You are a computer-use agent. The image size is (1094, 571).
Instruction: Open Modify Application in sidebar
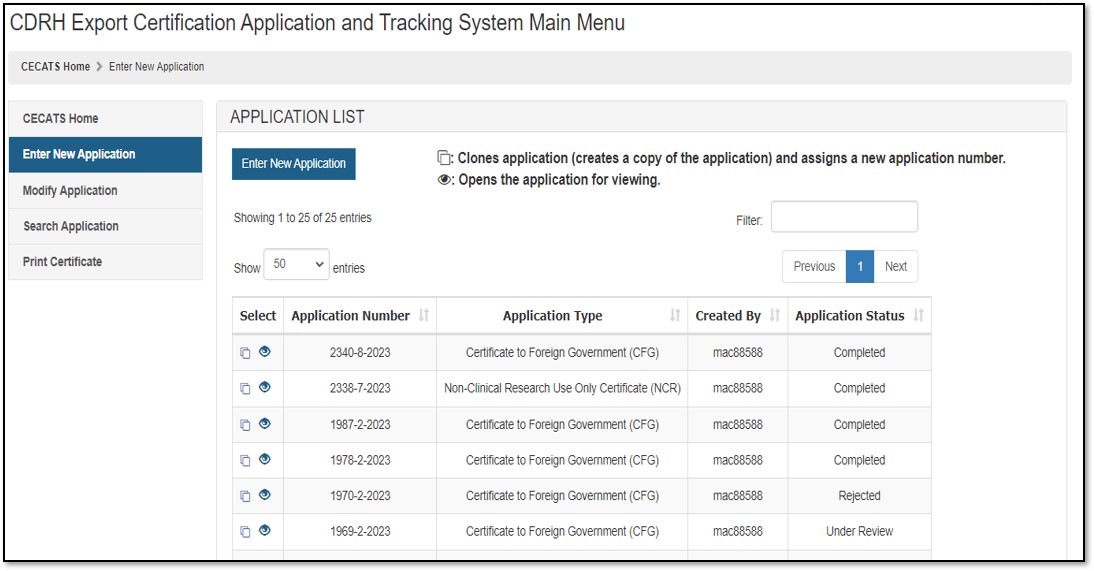tap(70, 191)
